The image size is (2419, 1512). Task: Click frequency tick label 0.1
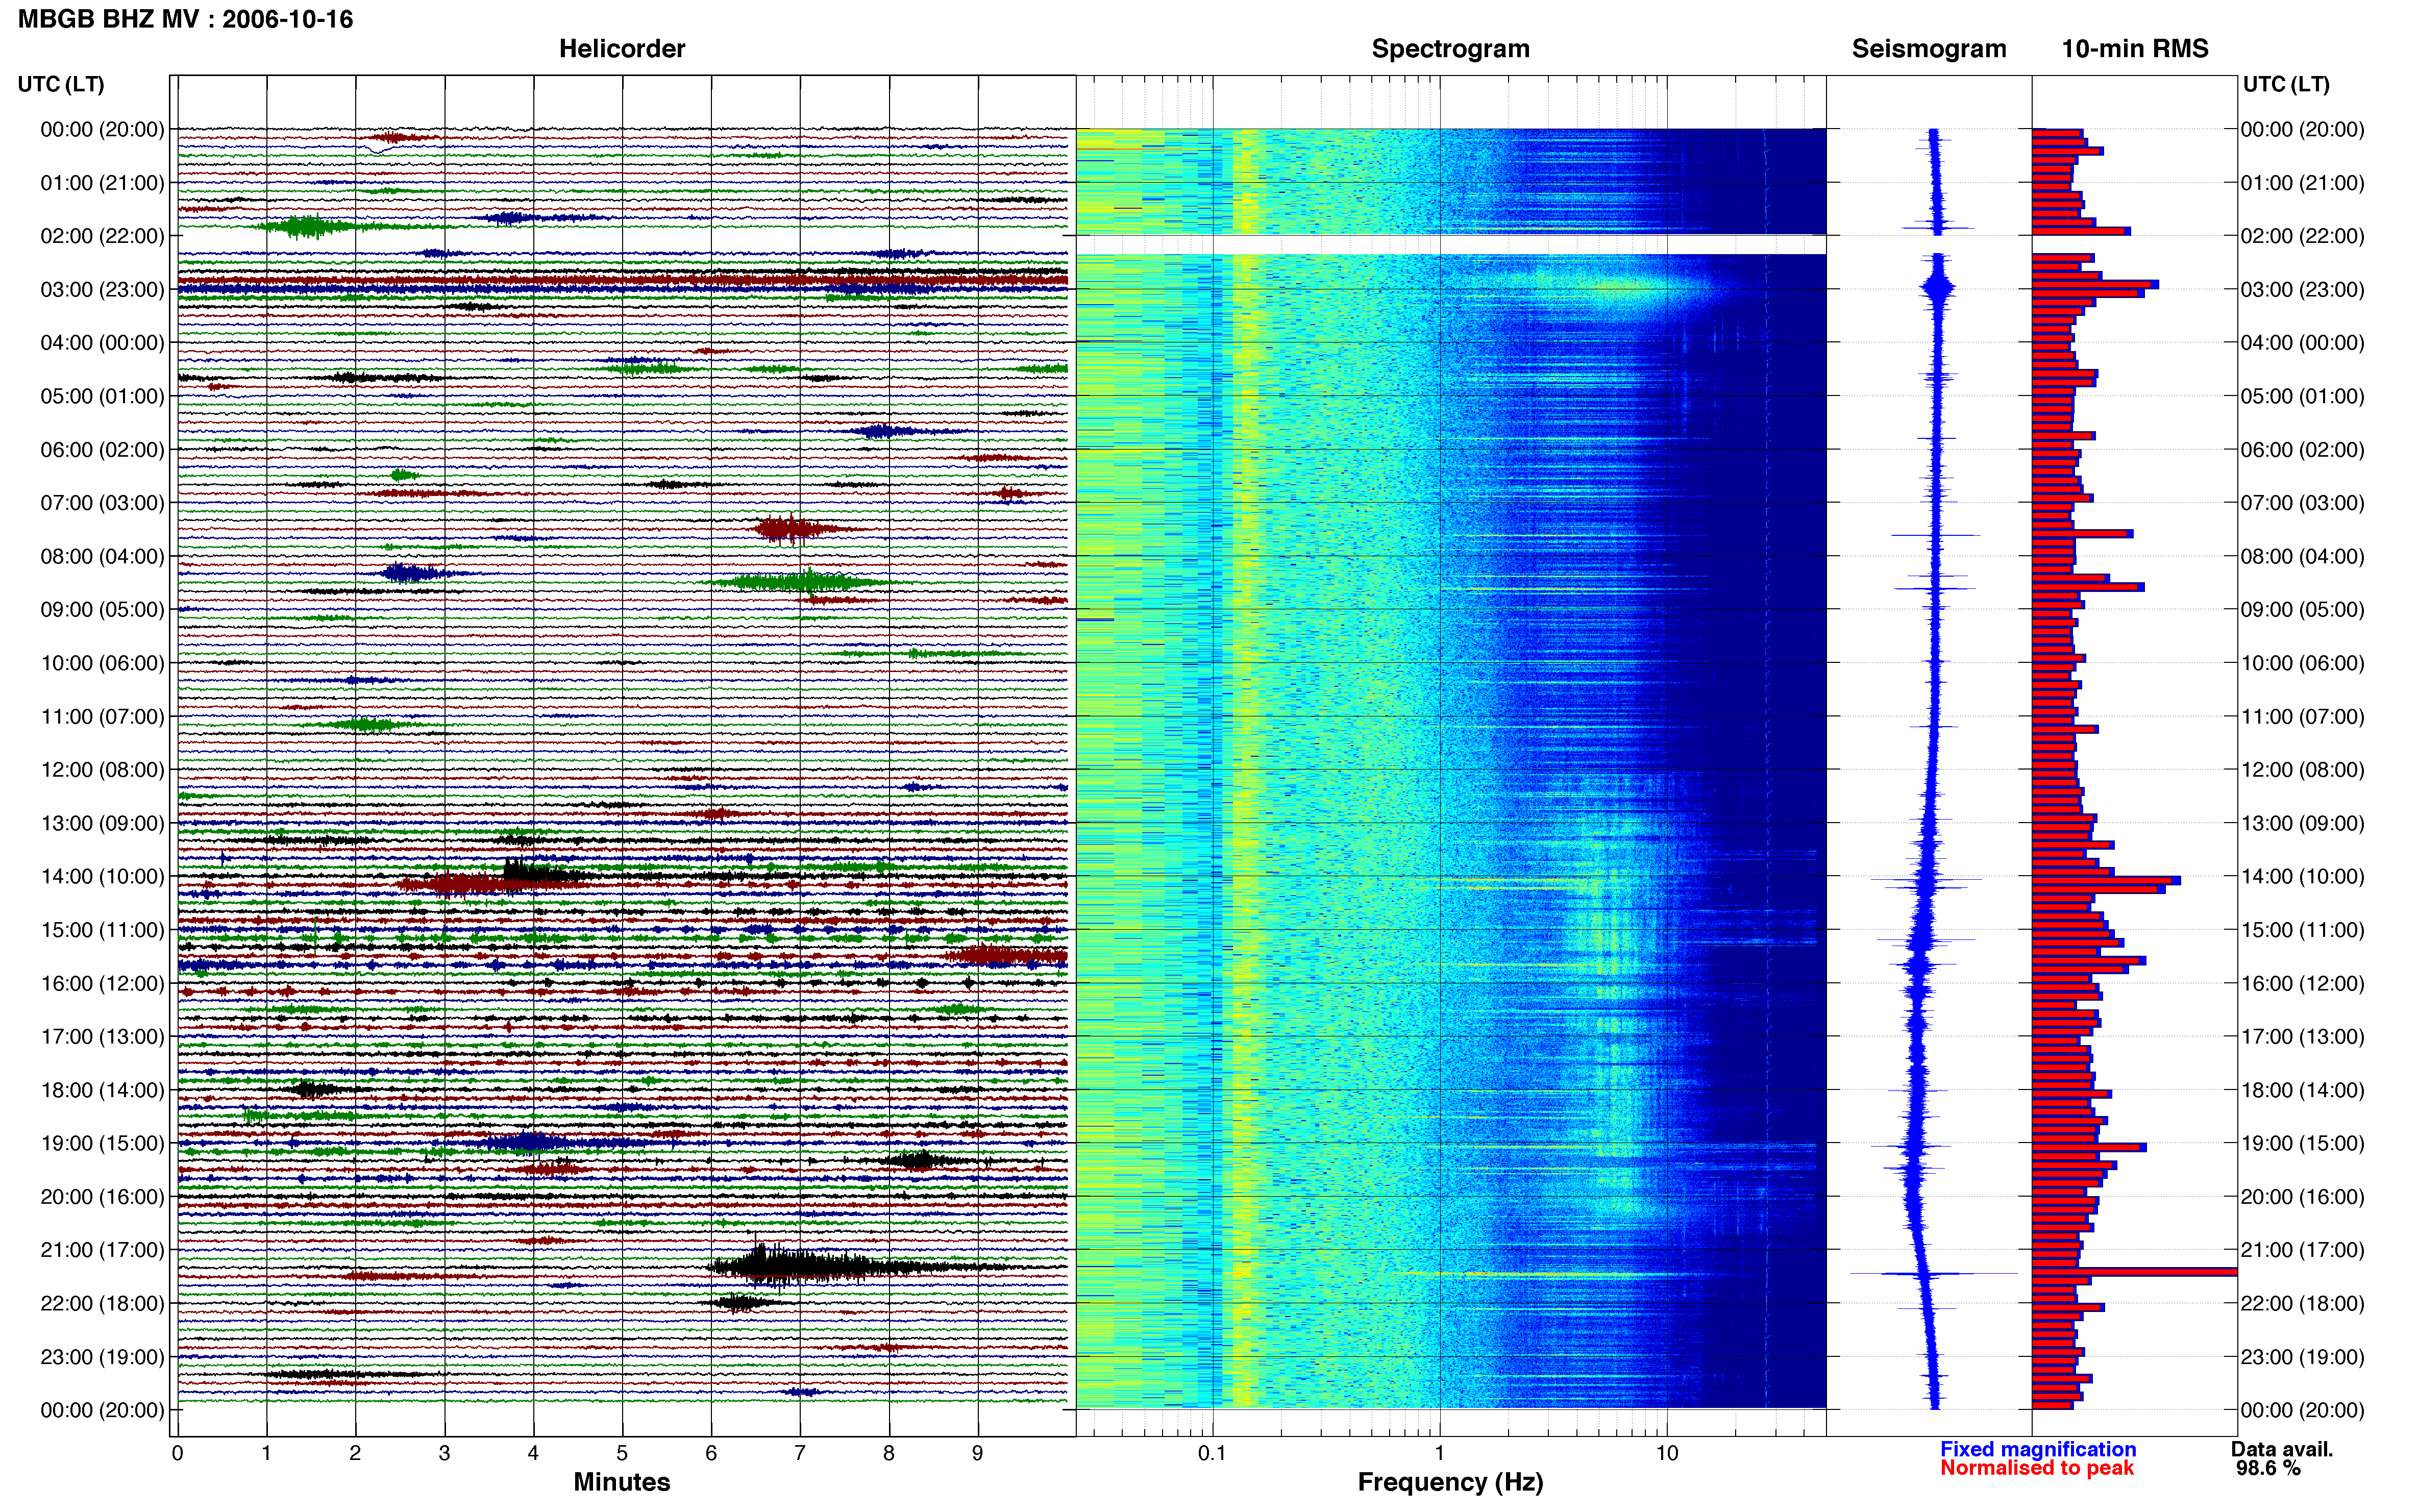1212,1453
